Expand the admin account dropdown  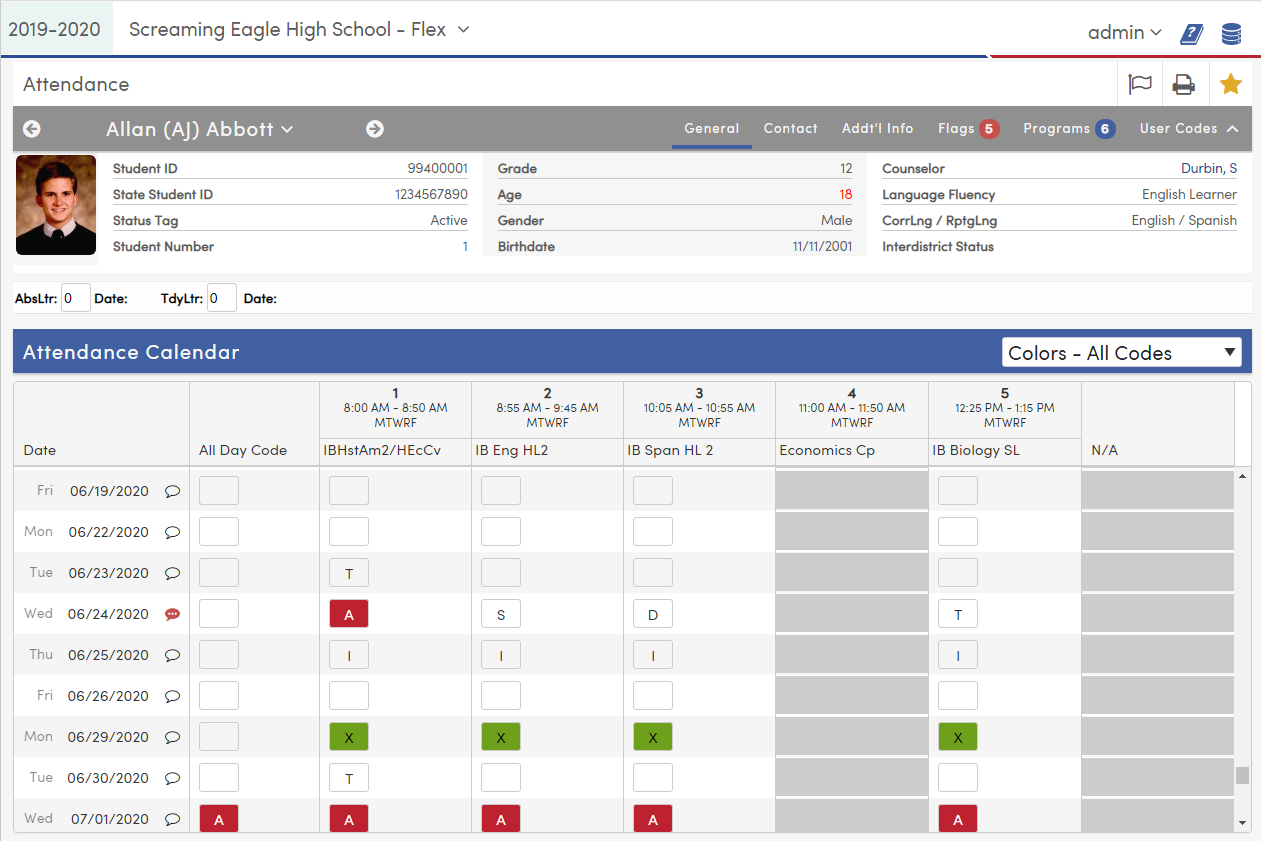pyautogui.click(x=1124, y=33)
